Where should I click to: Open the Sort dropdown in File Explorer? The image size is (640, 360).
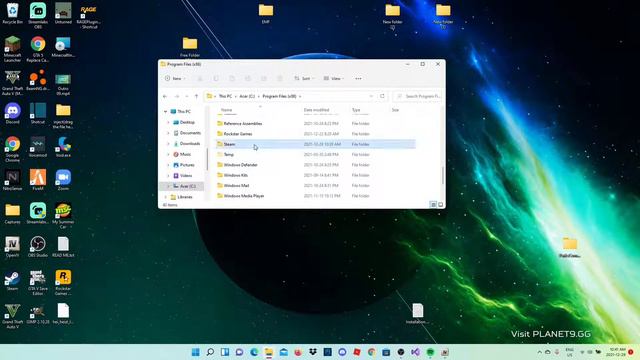tap(304, 78)
